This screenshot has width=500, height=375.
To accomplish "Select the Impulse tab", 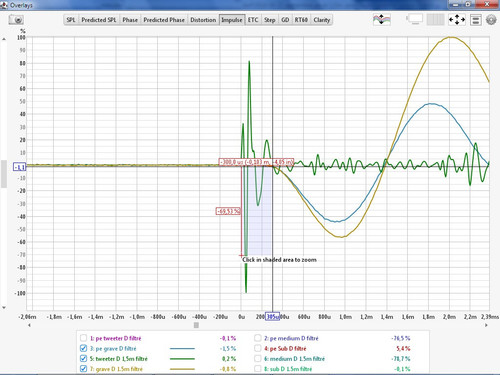I will pyautogui.click(x=232, y=20).
